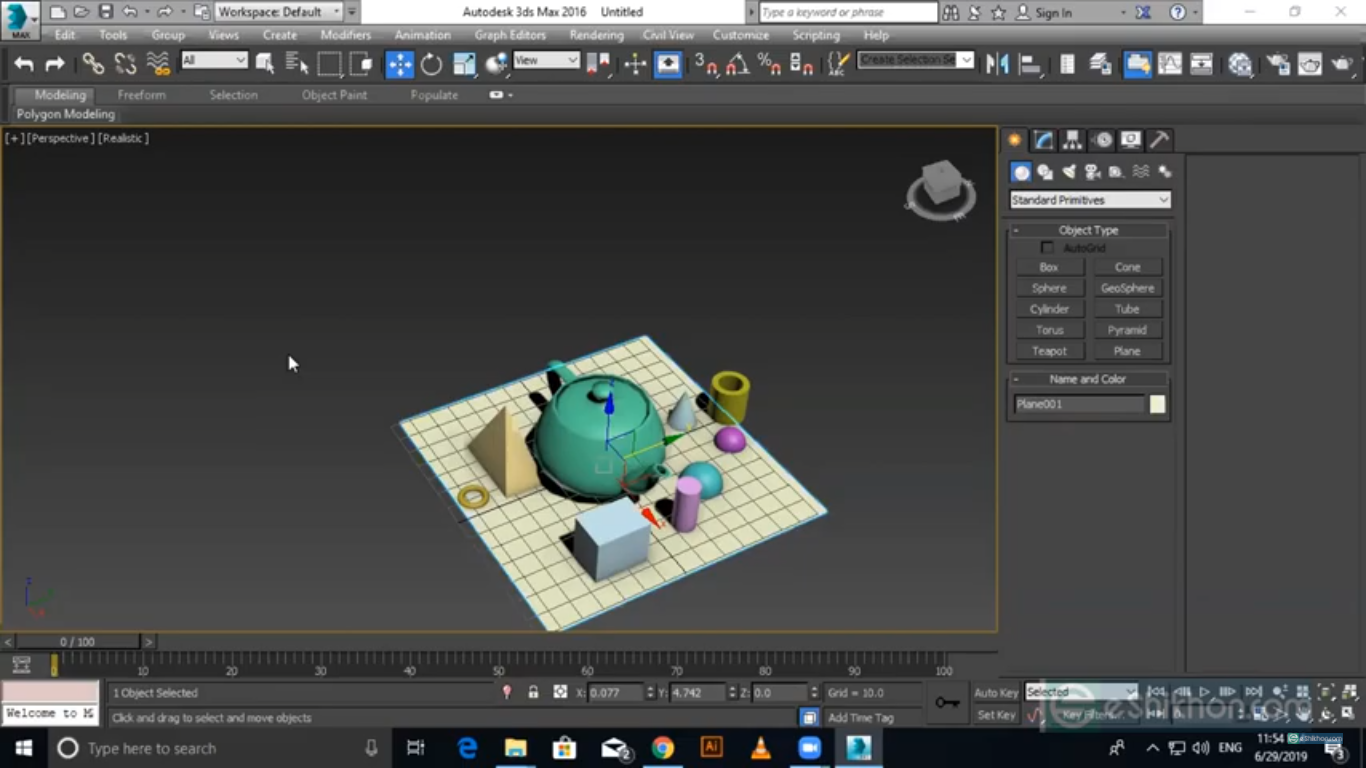The width and height of the screenshot is (1366, 768).
Task: Collapse the Object Type rollout
Action: point(1088,230)
